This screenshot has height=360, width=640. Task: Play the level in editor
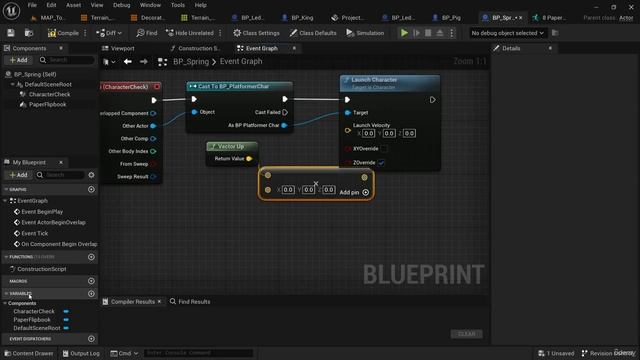click(x=404, y=33)
